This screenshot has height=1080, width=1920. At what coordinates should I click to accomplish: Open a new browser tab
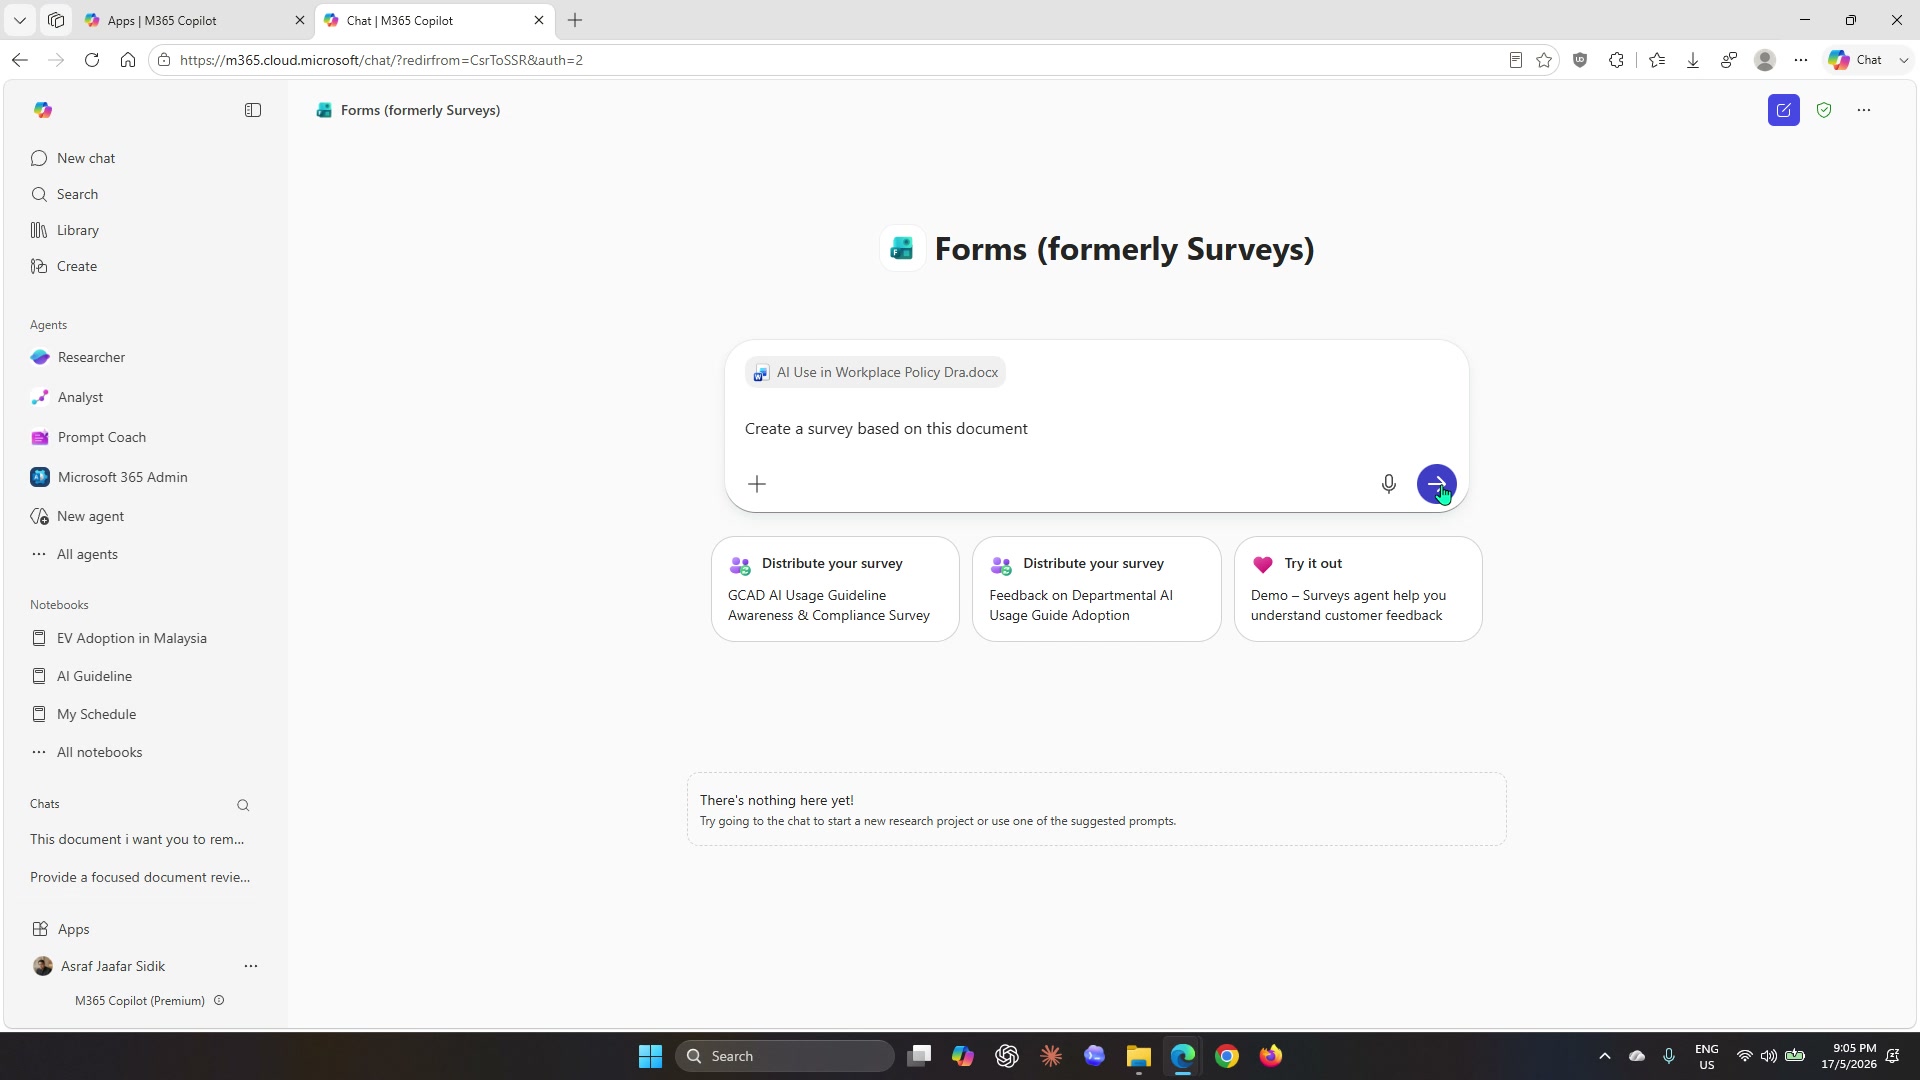tap(575, 20)
